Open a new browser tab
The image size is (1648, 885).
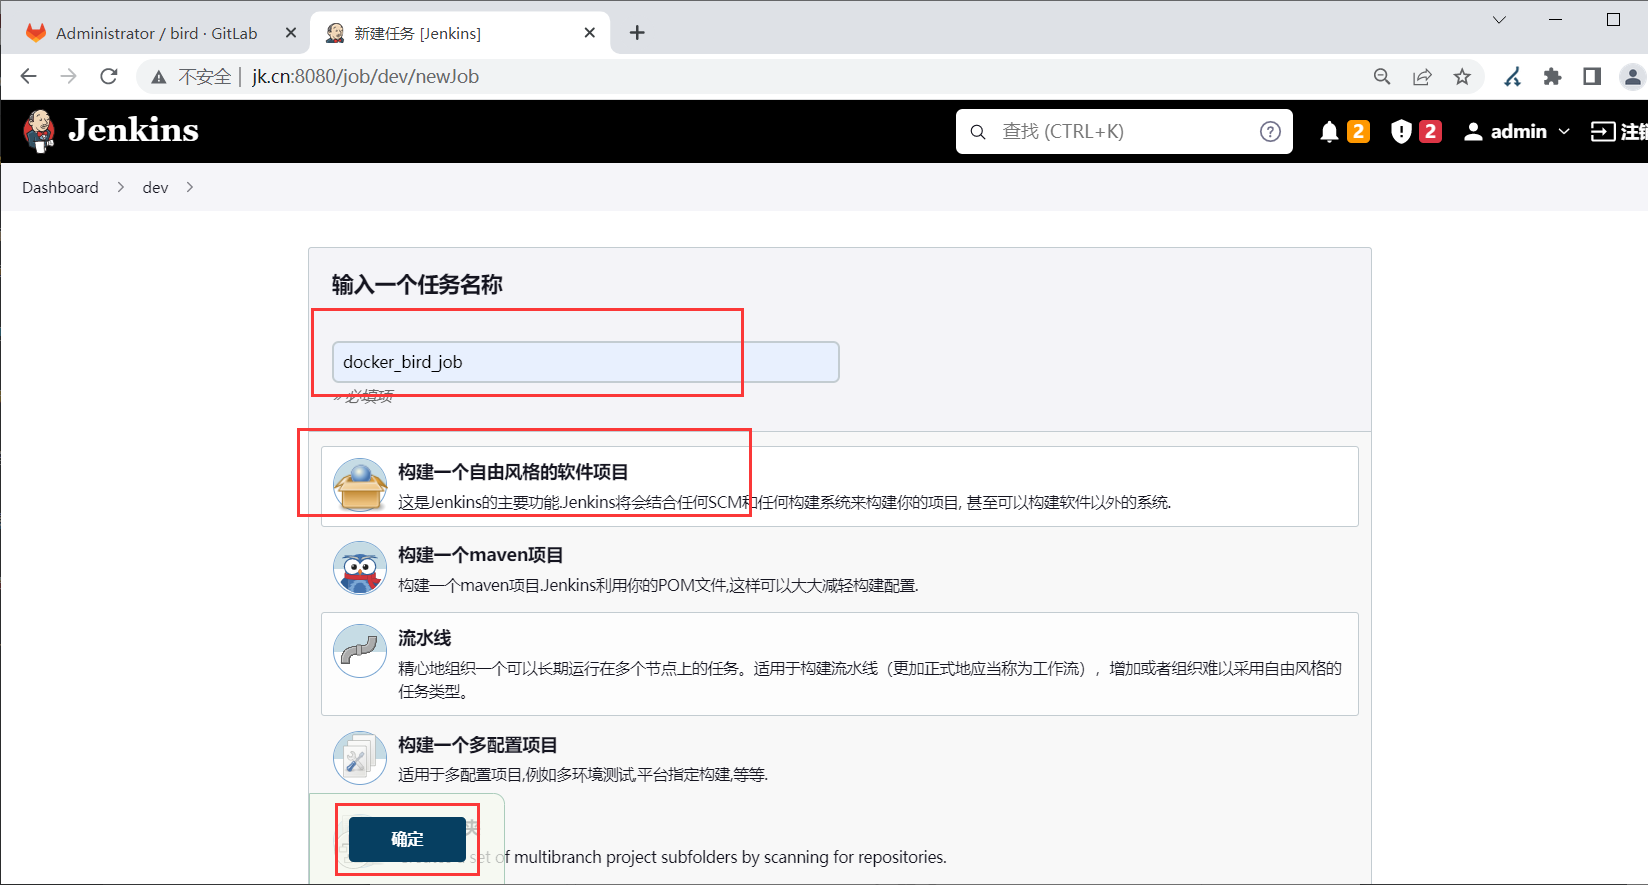637,33
